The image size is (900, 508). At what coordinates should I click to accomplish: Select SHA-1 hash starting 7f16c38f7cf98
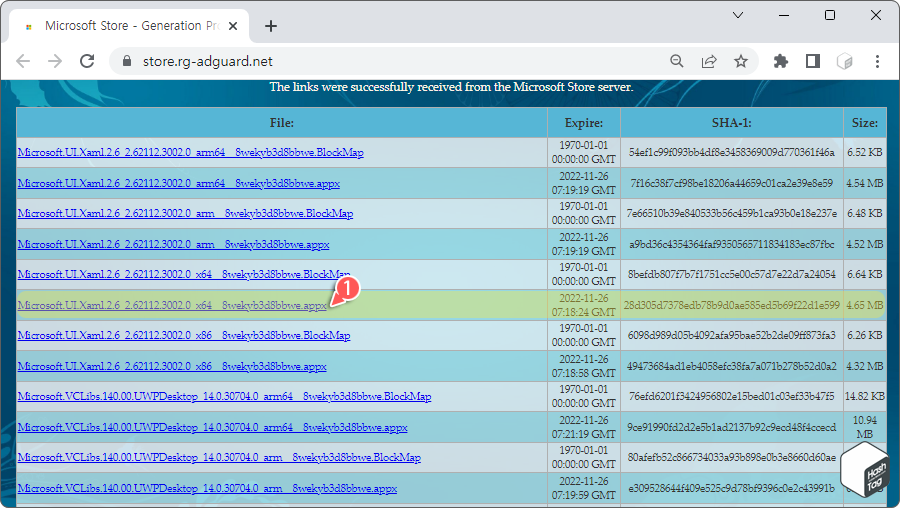pos(732,184)
